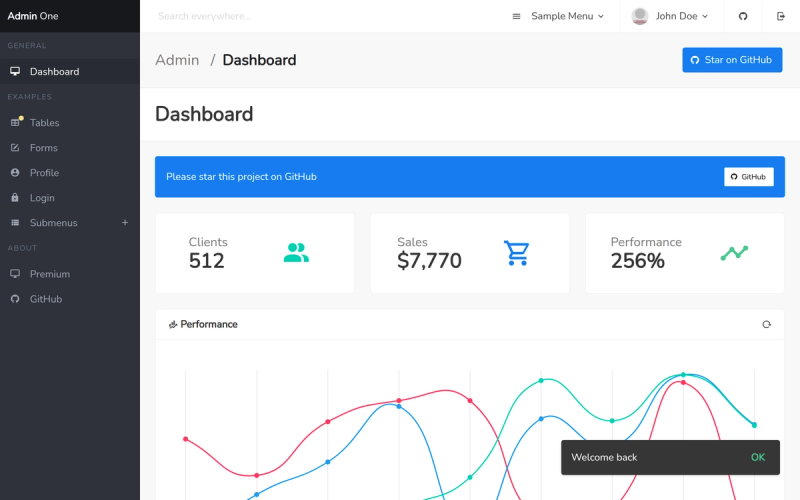The width and height of the screenshot is (800, 500).
Task: Click the Profile person icon in sidebar
Action: click(15, 172)
